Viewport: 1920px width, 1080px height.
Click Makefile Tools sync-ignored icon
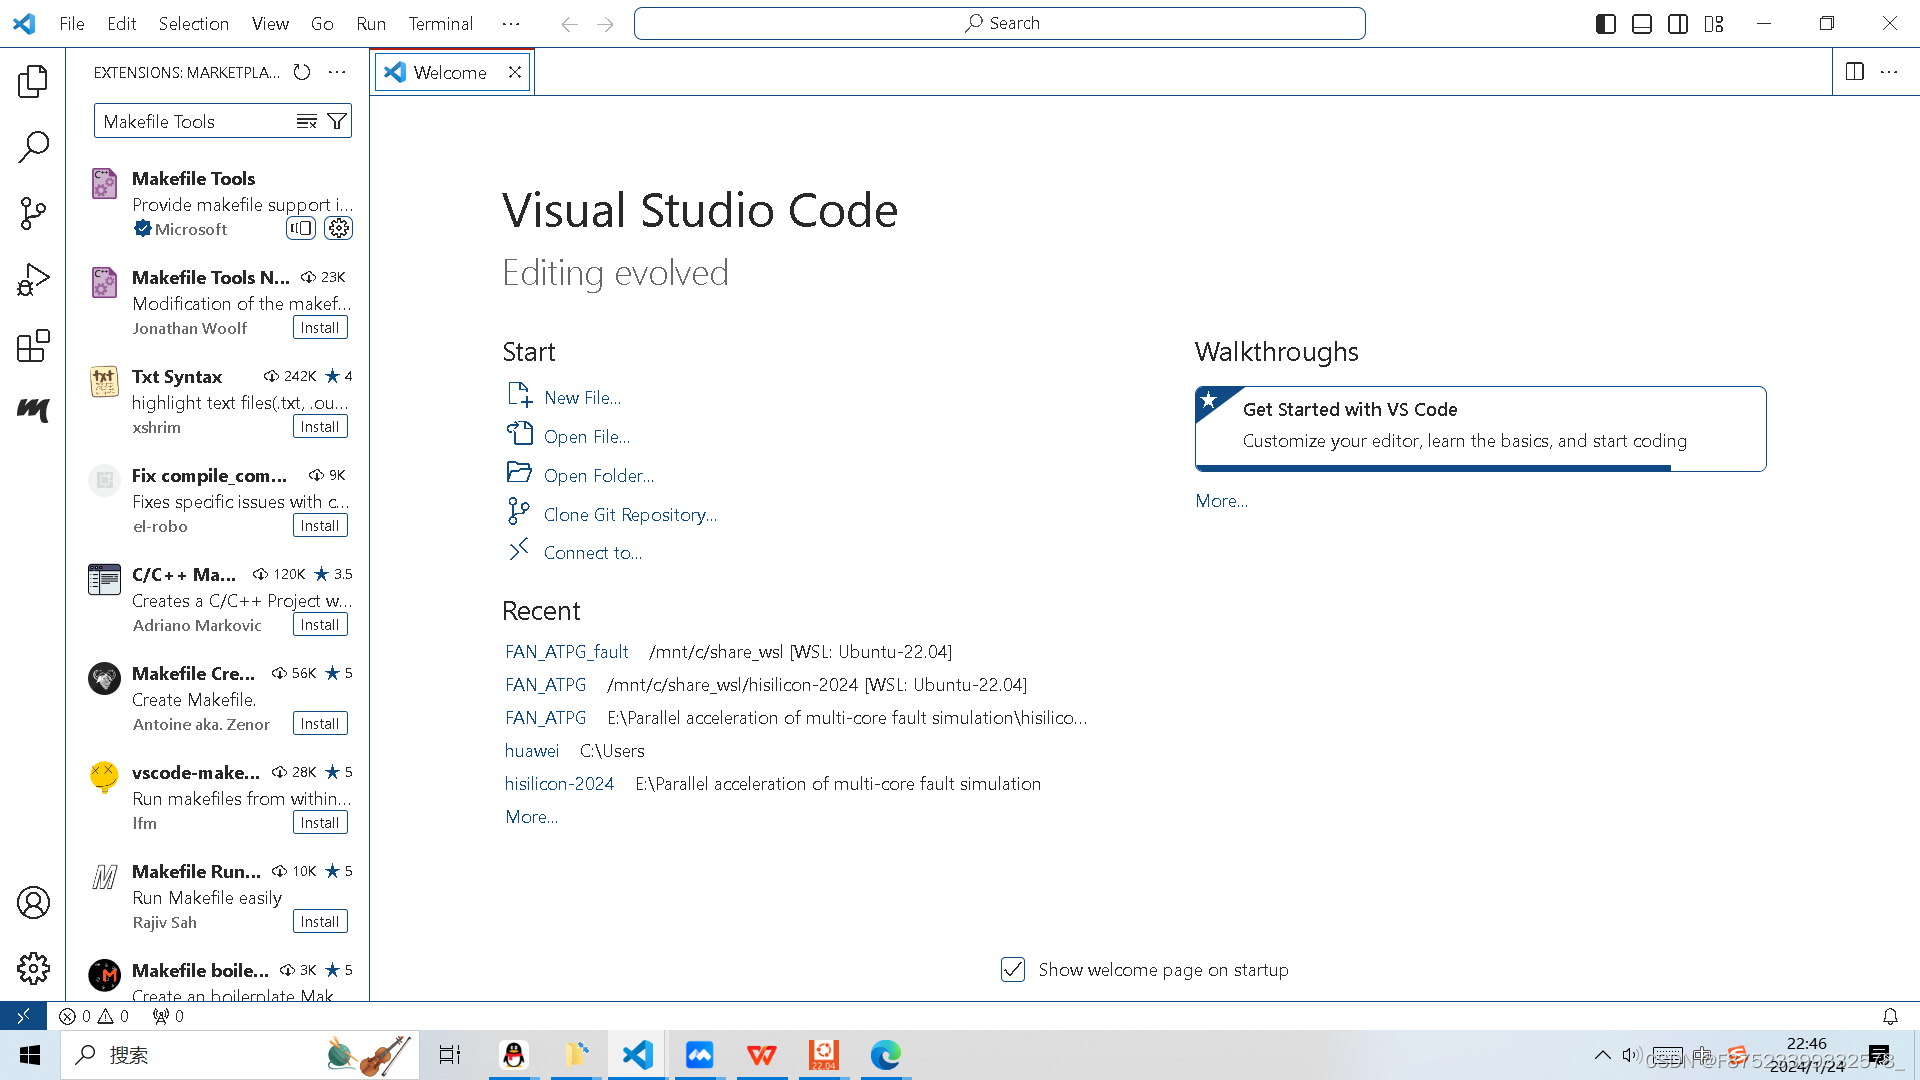[x=301, y=228]
